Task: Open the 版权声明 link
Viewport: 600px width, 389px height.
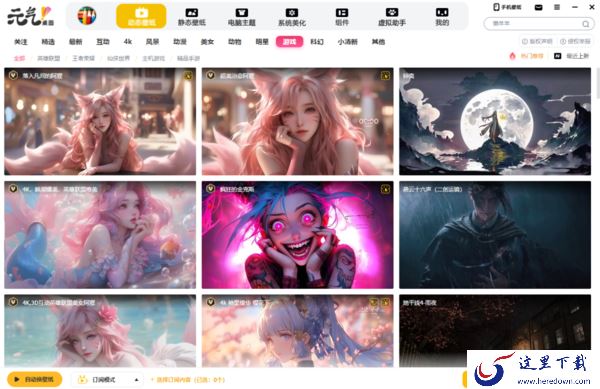Action: point(537,41)
